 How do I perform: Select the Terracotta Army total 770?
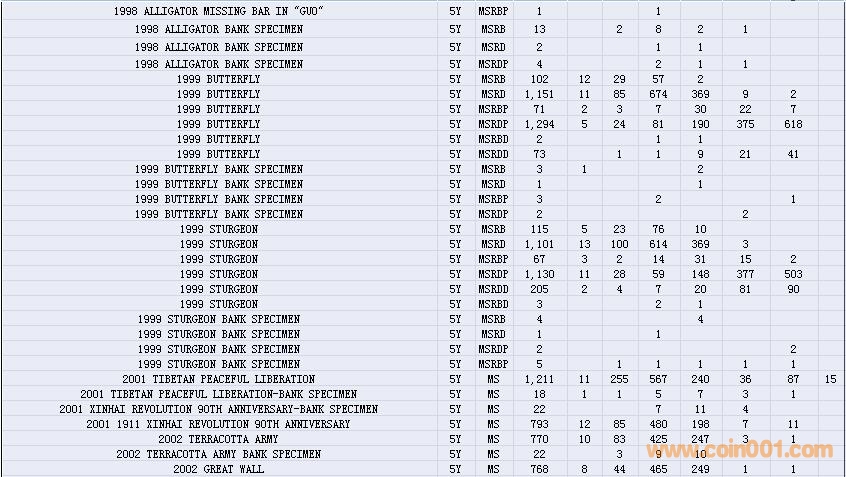[539, 439]
